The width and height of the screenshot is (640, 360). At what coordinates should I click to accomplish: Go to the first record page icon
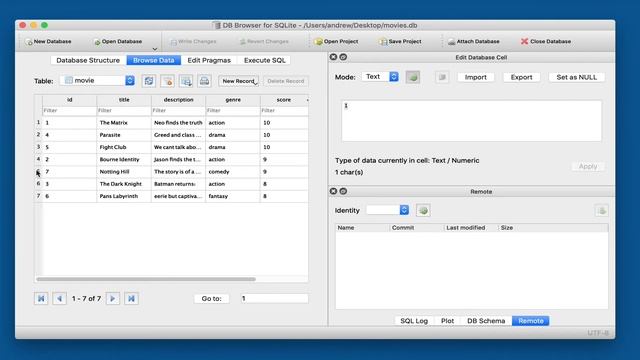coord(41,298)
